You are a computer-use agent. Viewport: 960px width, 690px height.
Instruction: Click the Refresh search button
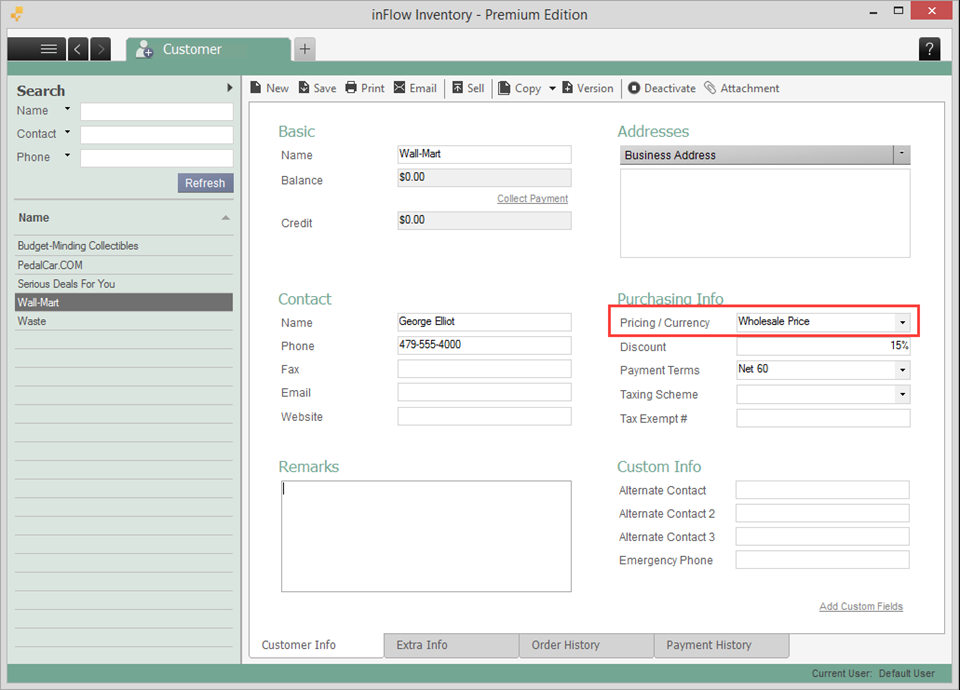coord(205,183)
